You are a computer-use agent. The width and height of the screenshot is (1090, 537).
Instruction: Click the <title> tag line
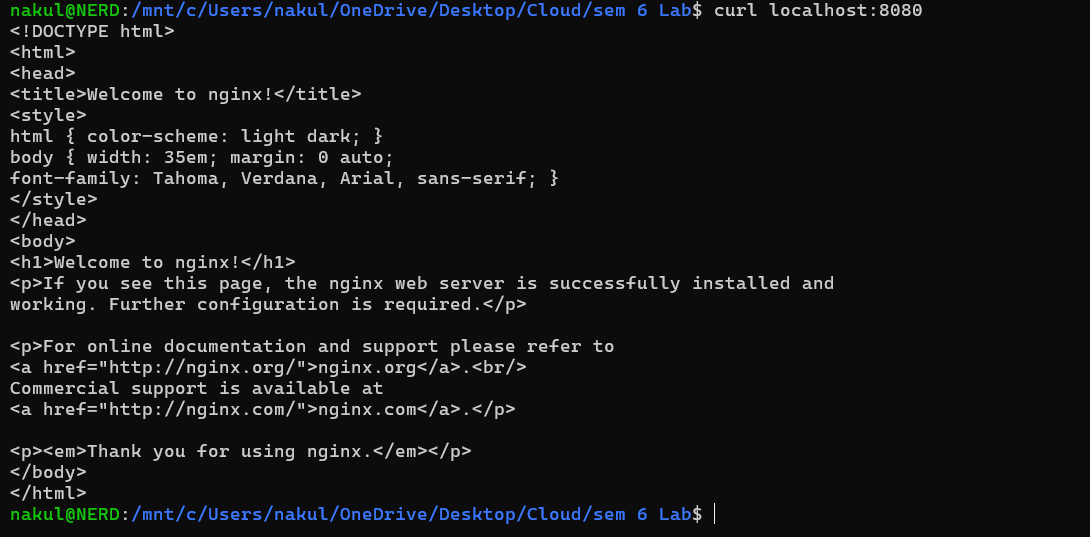(185, 94)
